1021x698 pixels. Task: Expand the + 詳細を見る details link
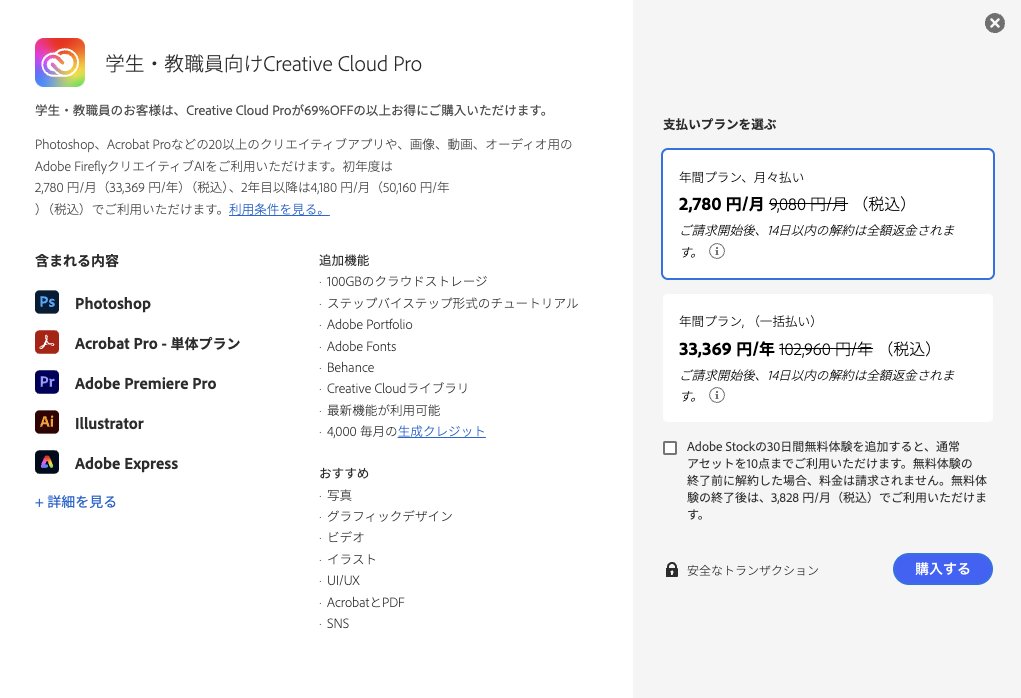pos(76,502)
